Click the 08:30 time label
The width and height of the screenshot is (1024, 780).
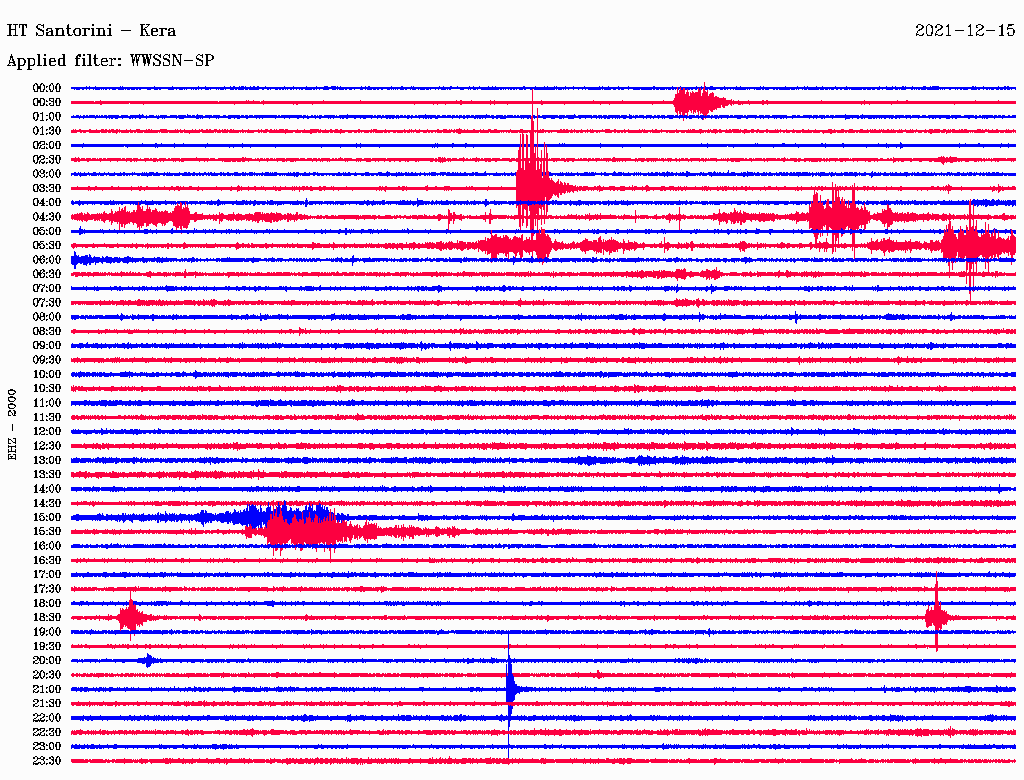coord(47,331)
